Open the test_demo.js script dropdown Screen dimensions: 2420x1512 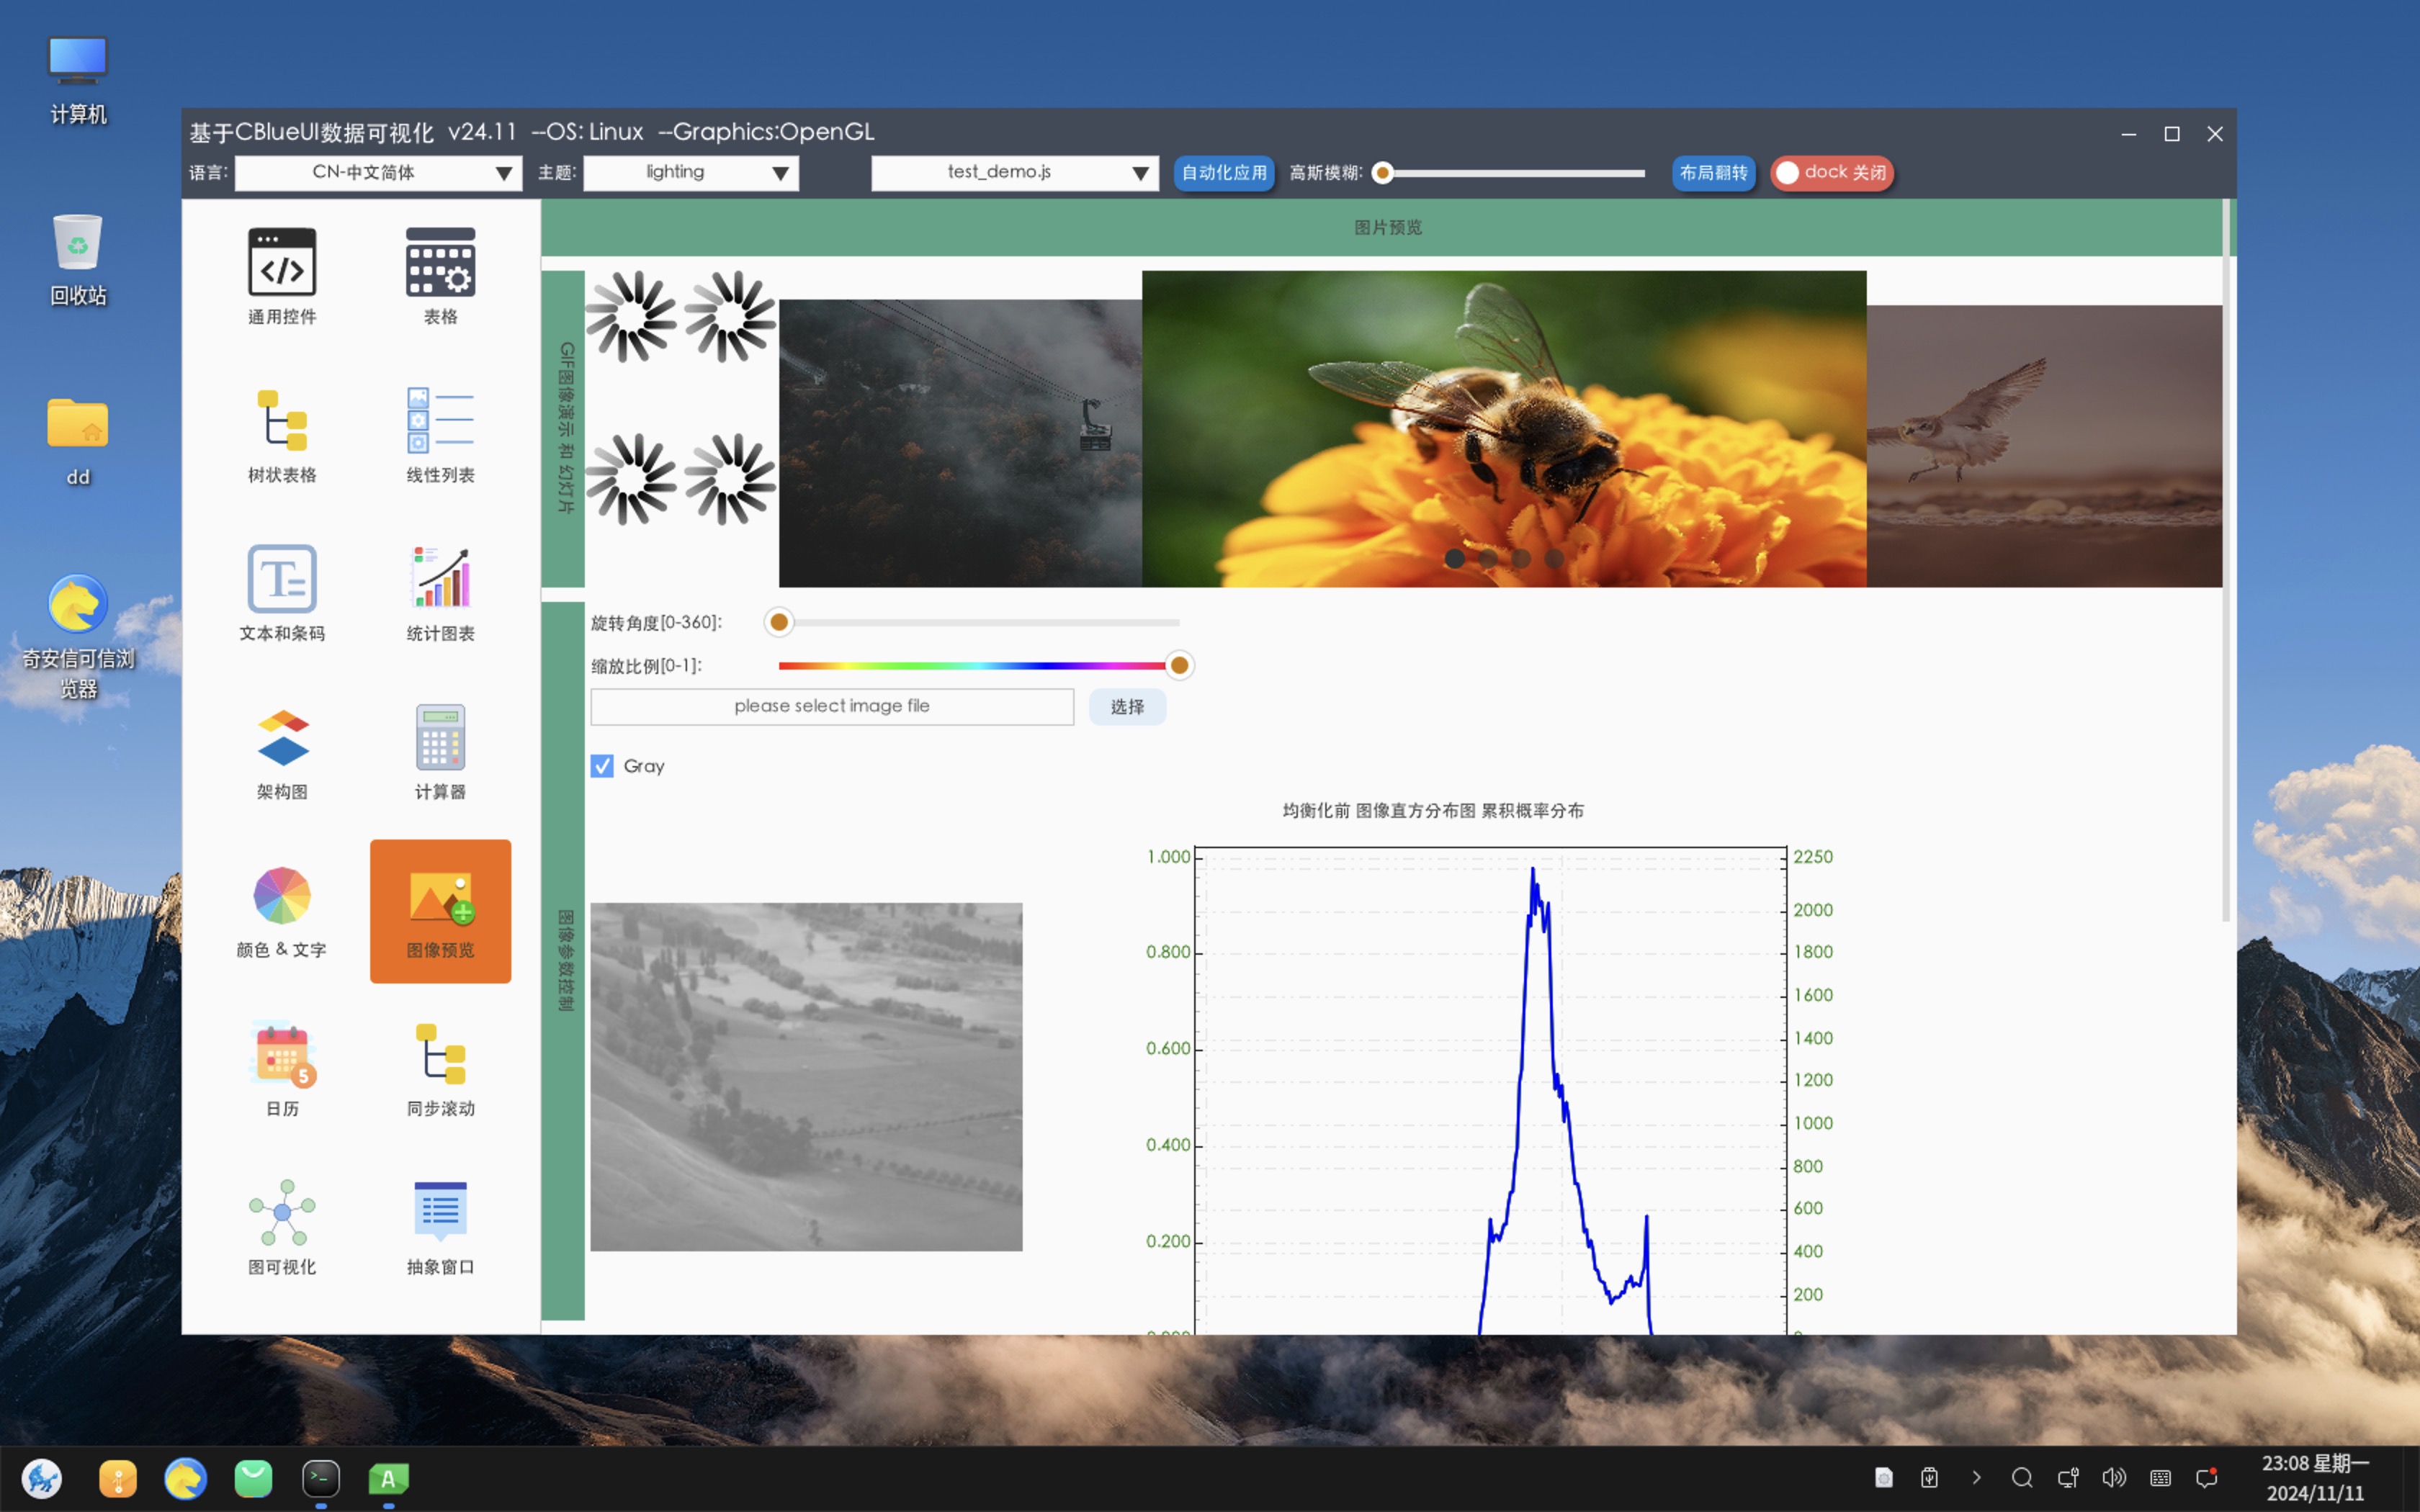(1015, 173)
